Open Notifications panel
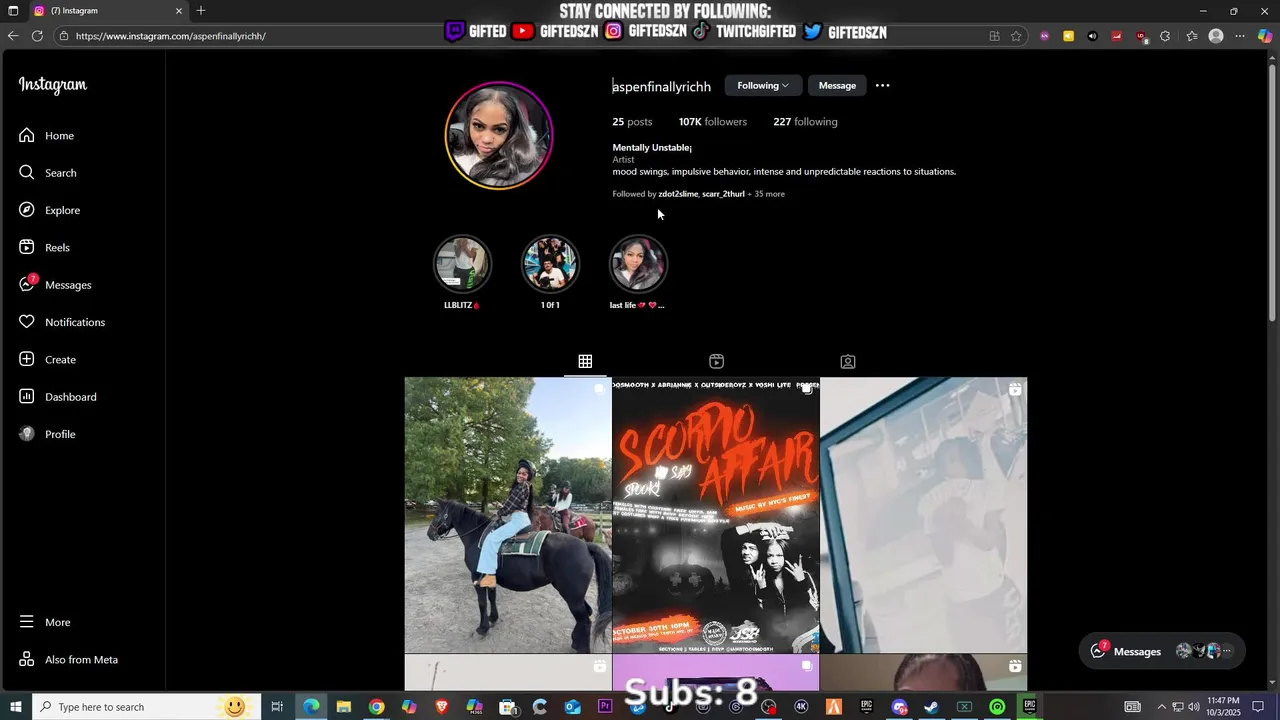Screen dimensions: 1280x720 click(61, 322)
